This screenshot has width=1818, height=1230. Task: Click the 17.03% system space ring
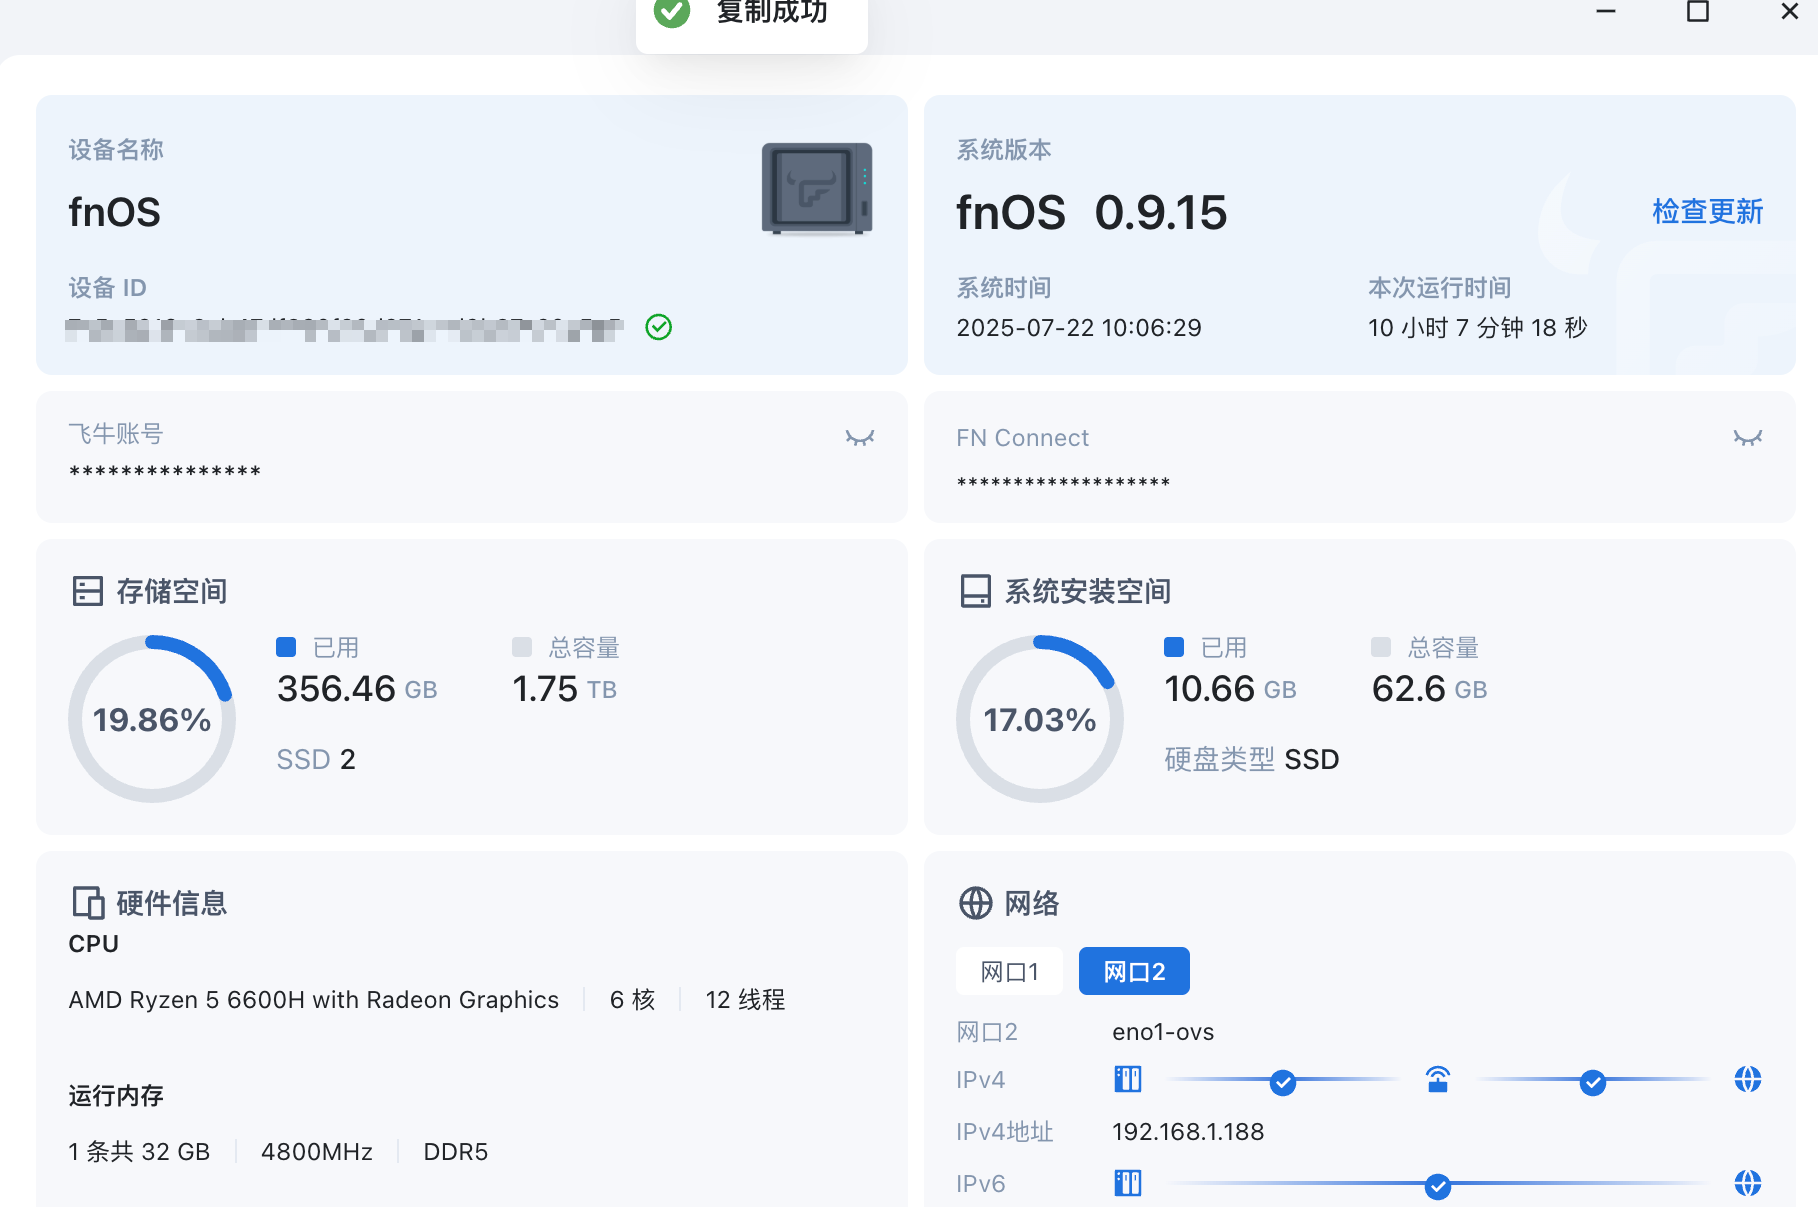tap(1040, 719)
